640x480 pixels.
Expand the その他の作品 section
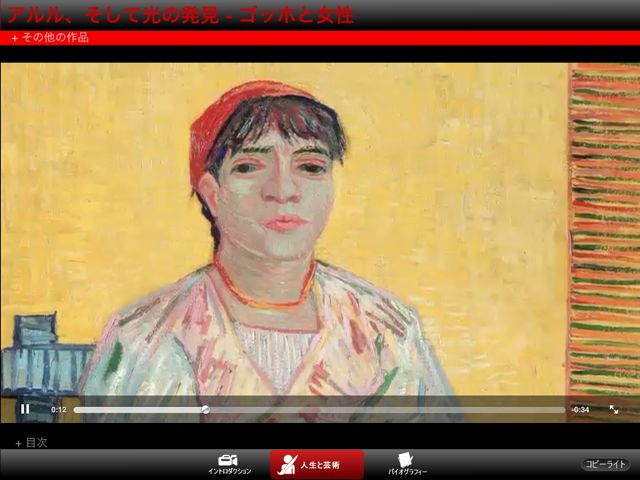[x=50, y=38]
